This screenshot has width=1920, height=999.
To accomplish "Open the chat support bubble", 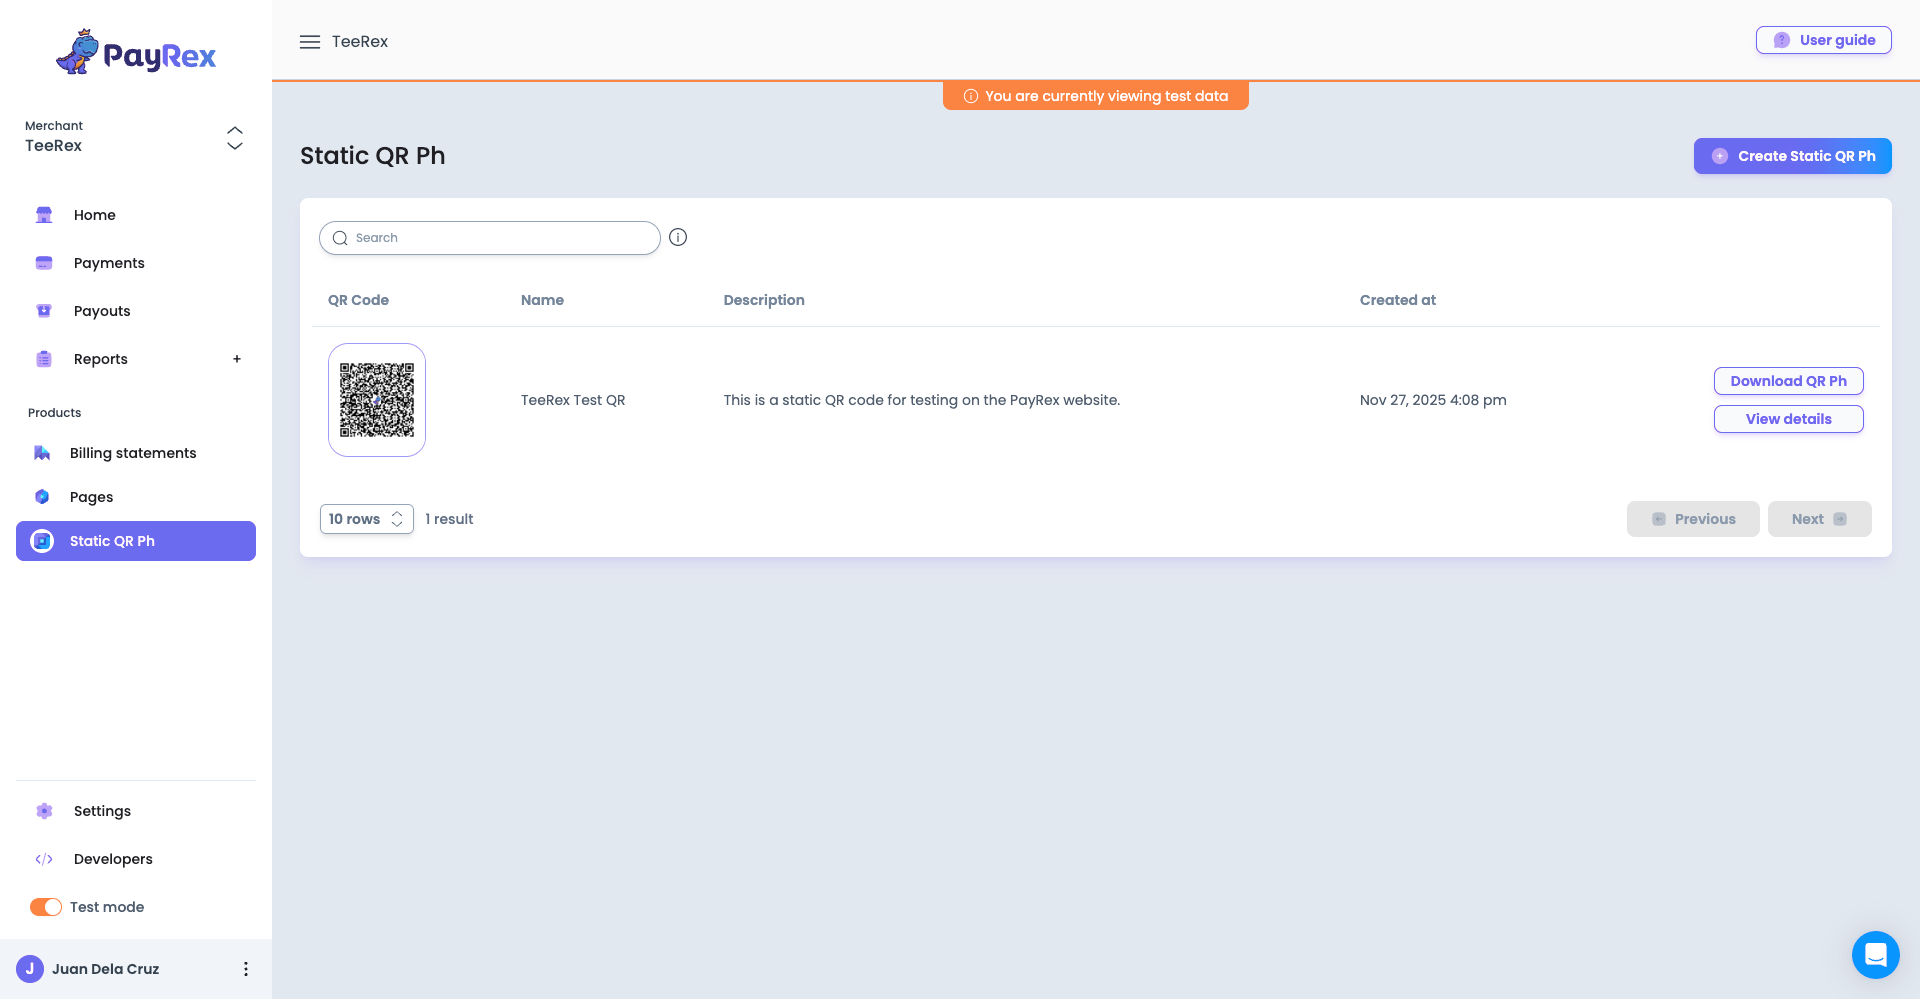I will tap(1875, 954).
